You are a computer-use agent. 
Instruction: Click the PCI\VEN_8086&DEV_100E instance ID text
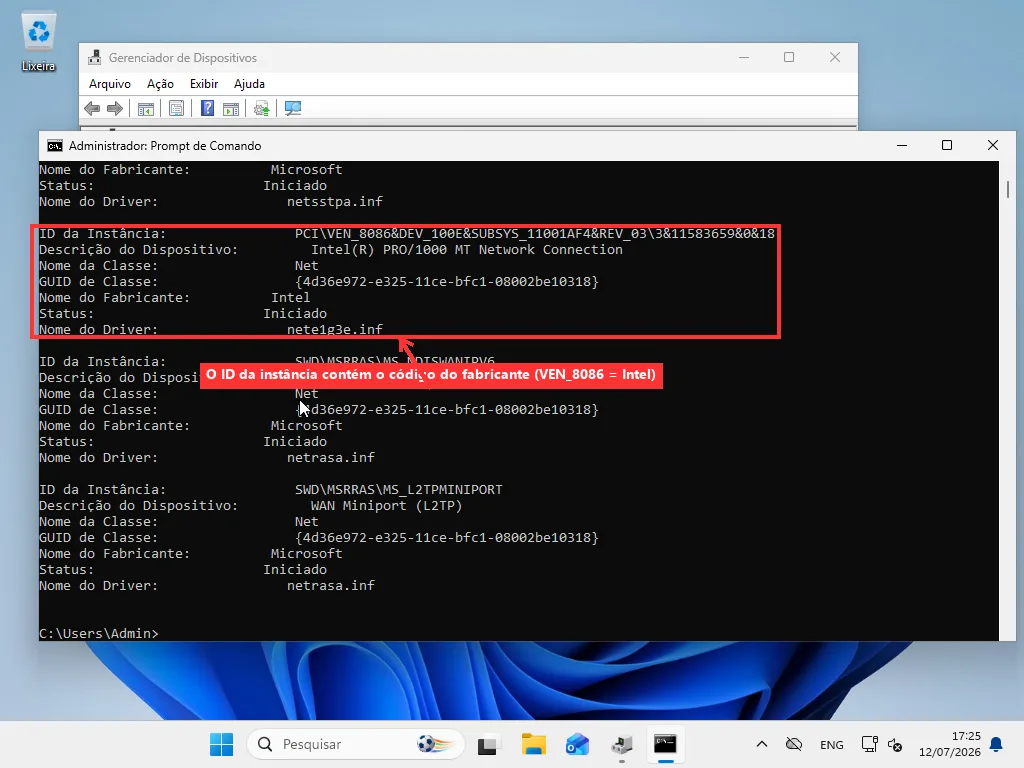pyautogui.click(x=534, y=234)
